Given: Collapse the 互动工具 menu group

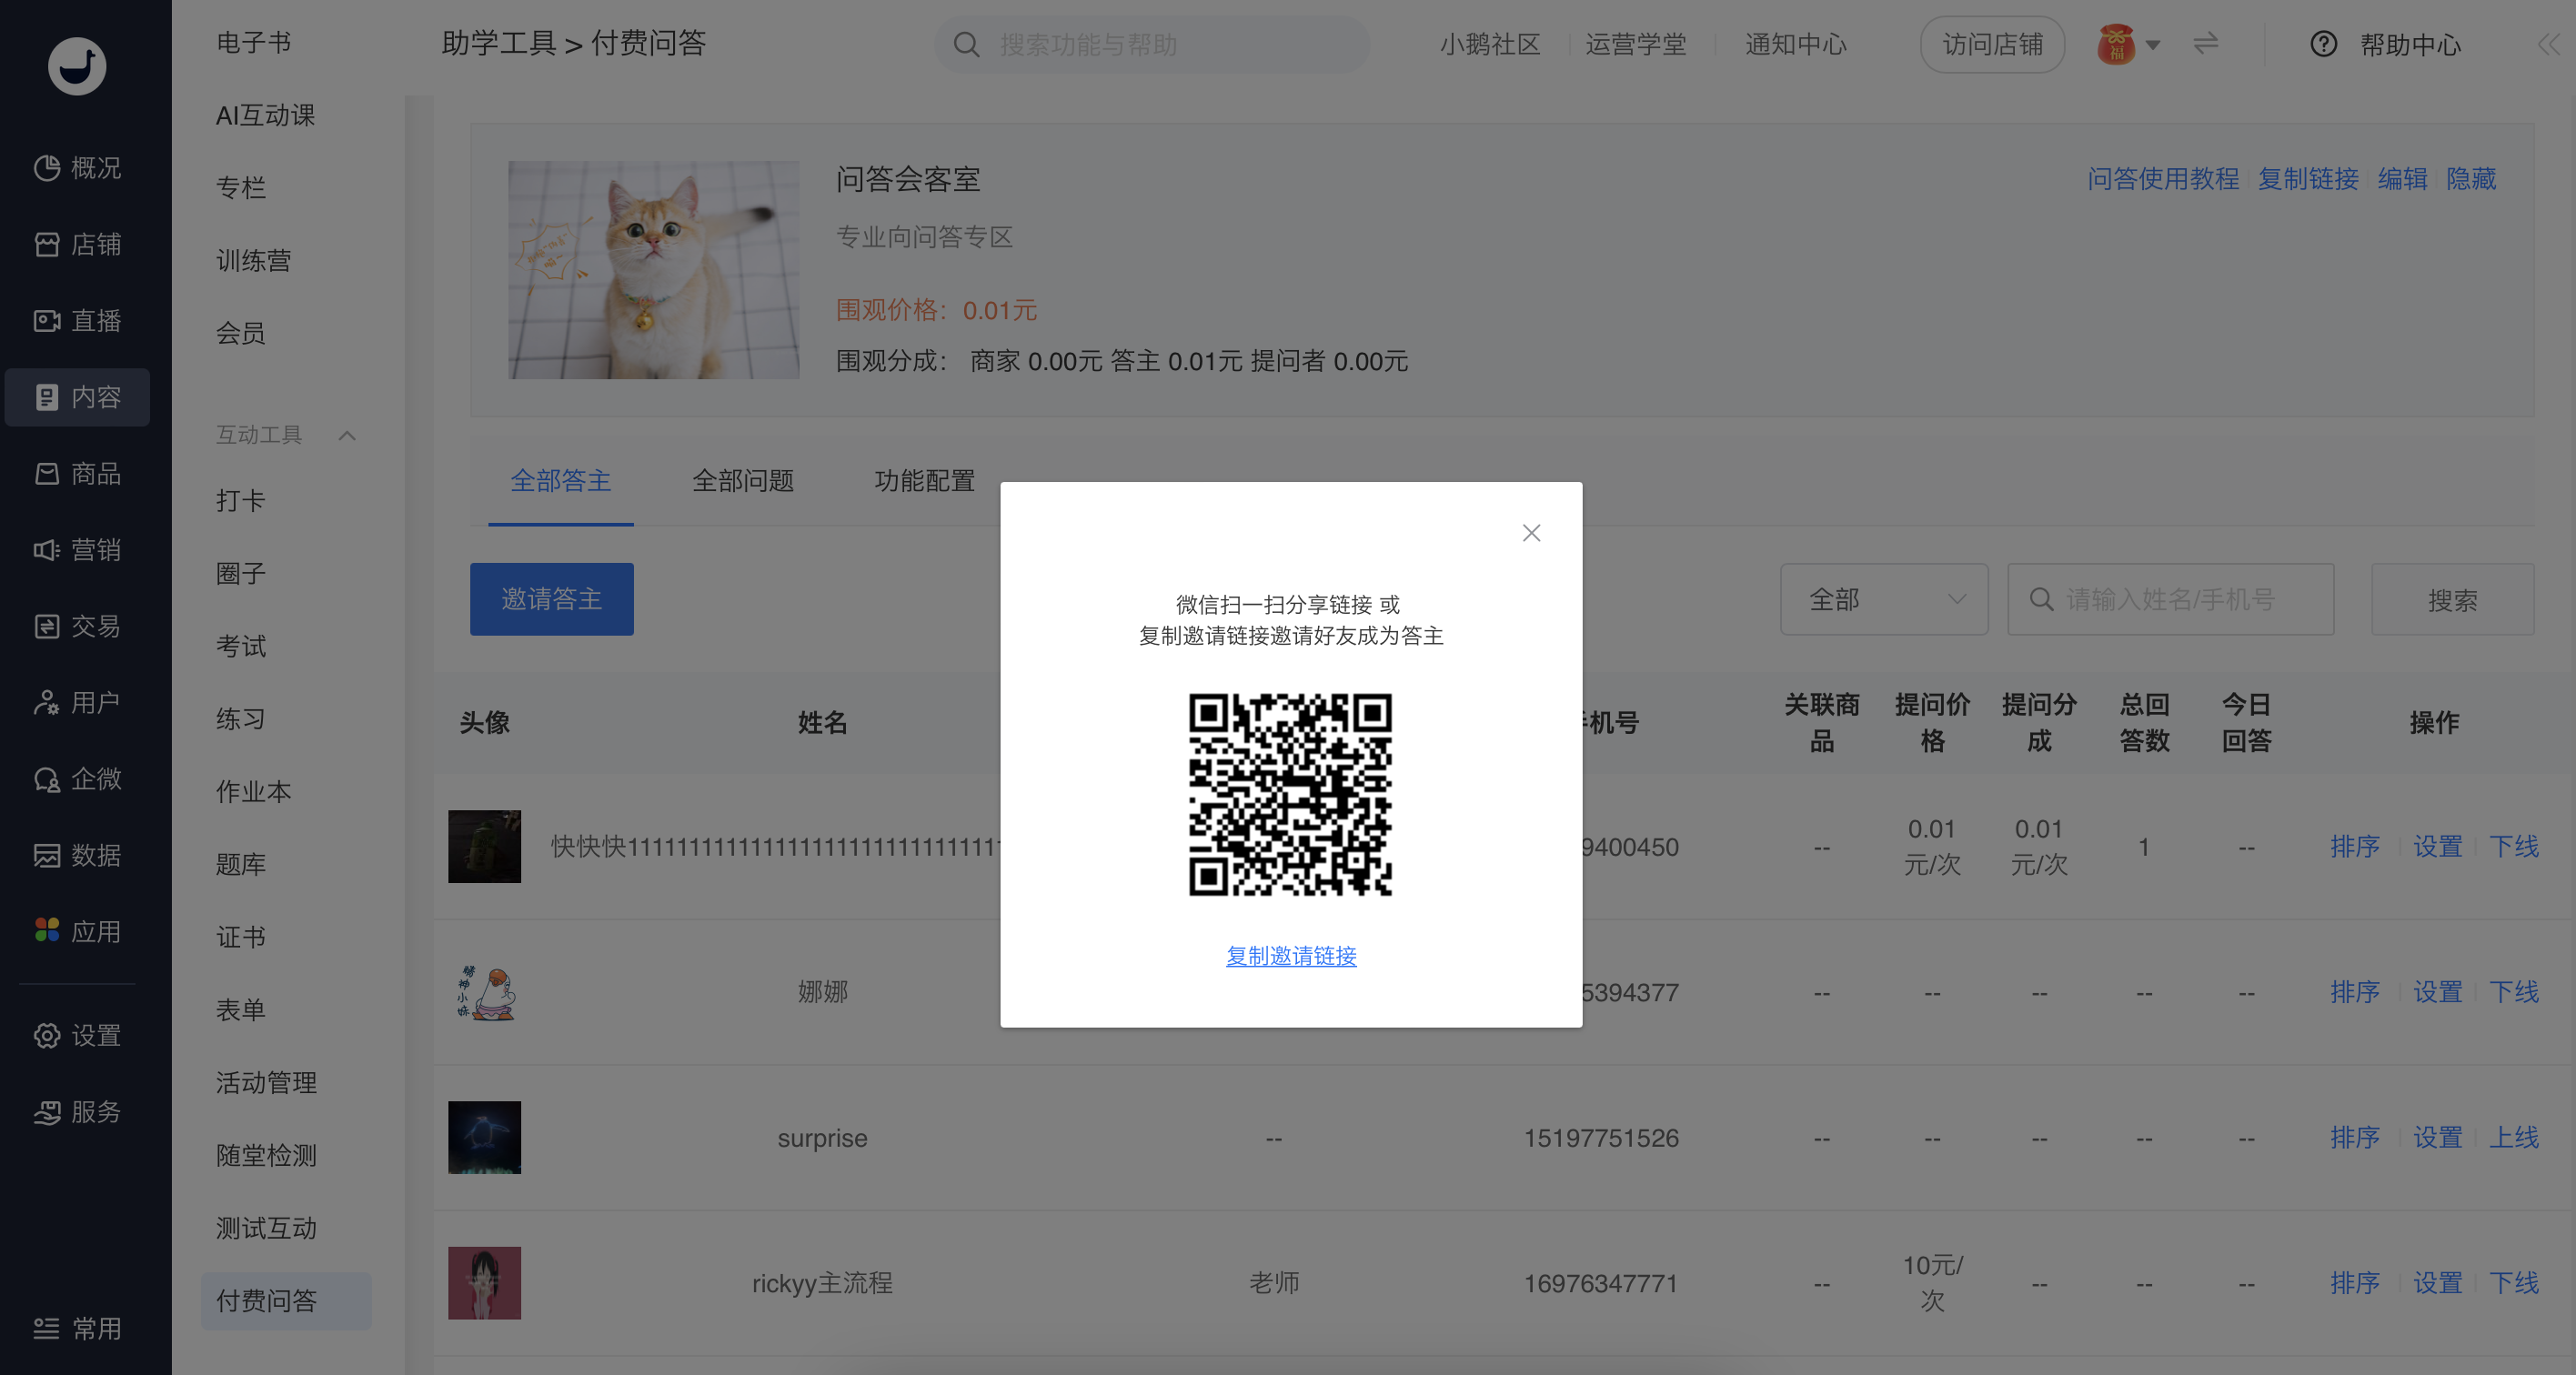Looking at the screenshot, I should pos(347,435).
